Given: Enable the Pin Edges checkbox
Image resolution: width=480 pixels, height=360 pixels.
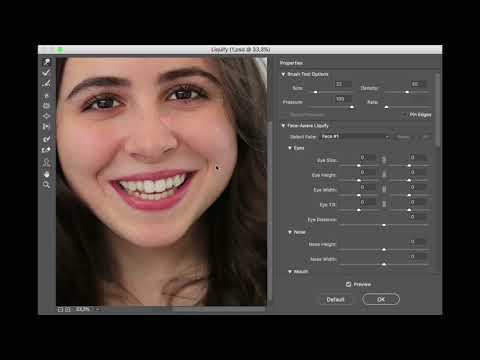Looking at the screenshot, I should (404, 115).
